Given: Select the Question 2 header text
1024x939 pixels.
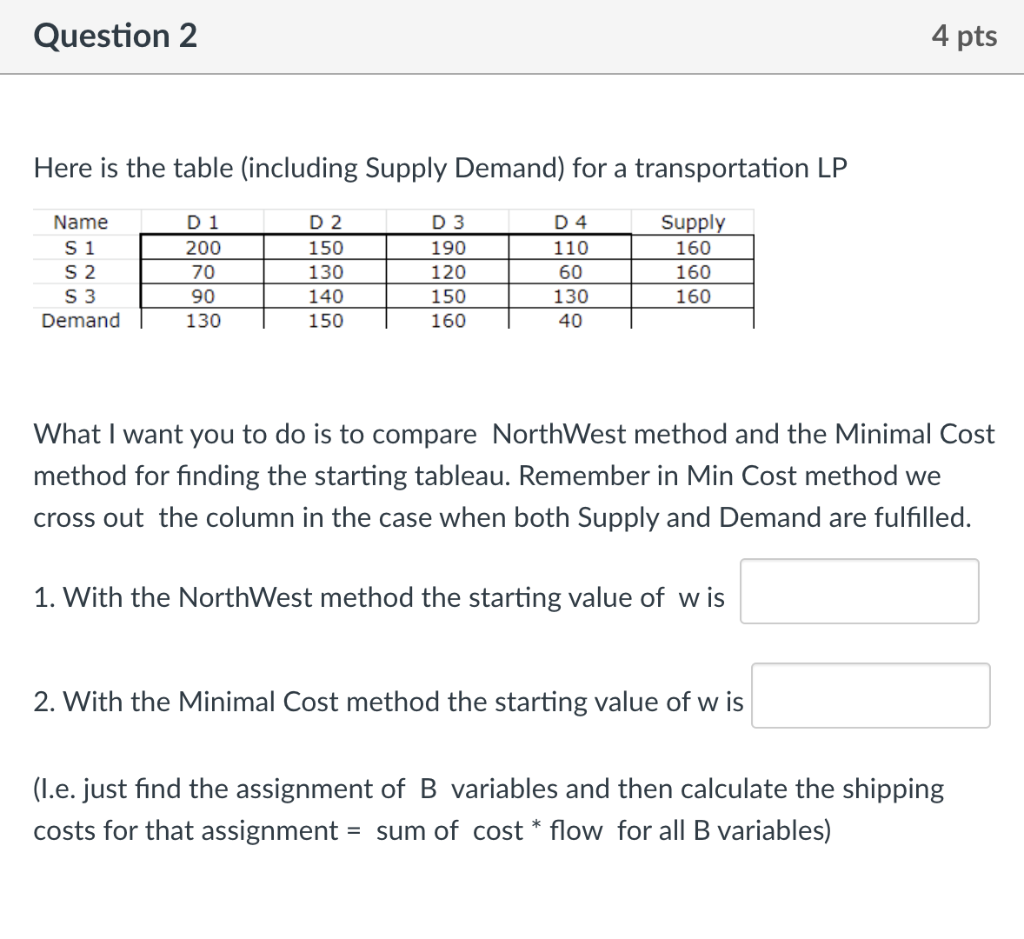Looking at the screenshot, I should point(116,35).
